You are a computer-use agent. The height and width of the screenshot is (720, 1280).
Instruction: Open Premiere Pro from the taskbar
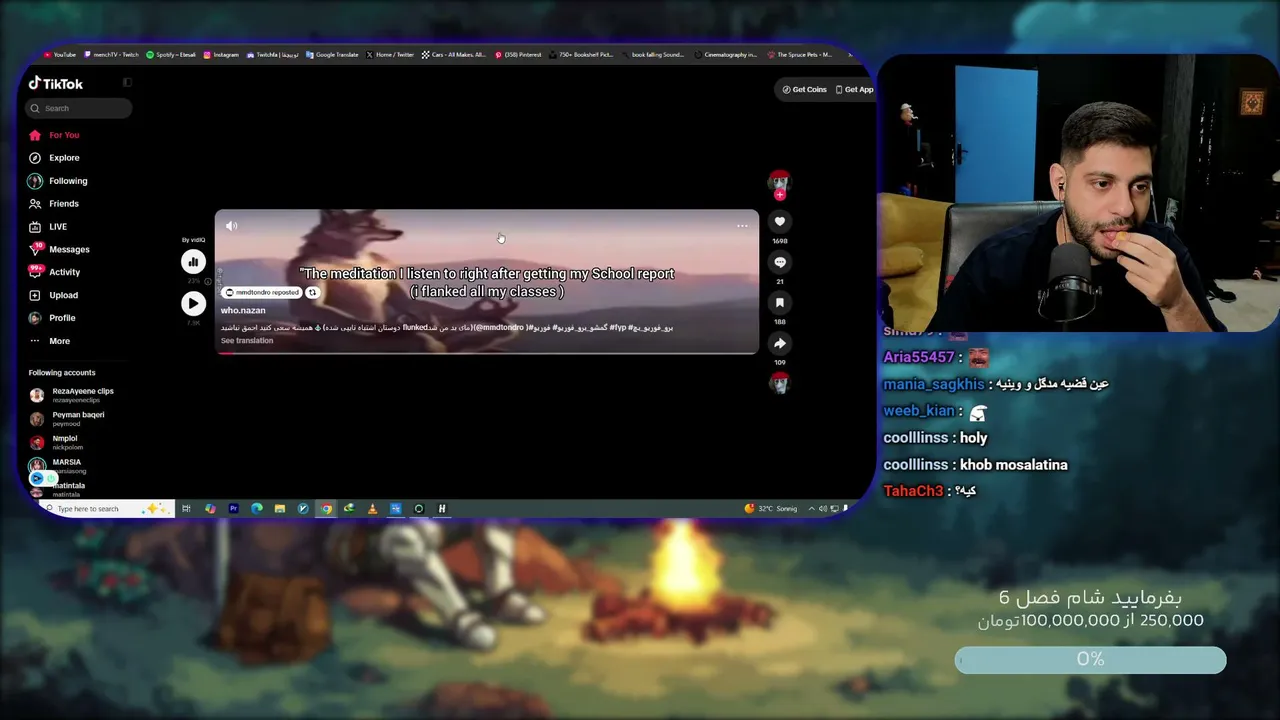click(233, 509)
